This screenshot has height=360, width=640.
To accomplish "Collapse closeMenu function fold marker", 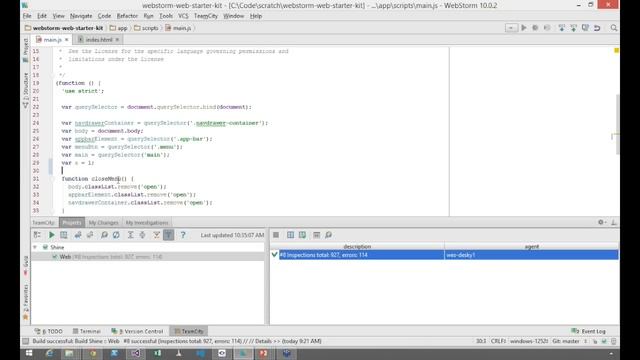I will [52, 179].
